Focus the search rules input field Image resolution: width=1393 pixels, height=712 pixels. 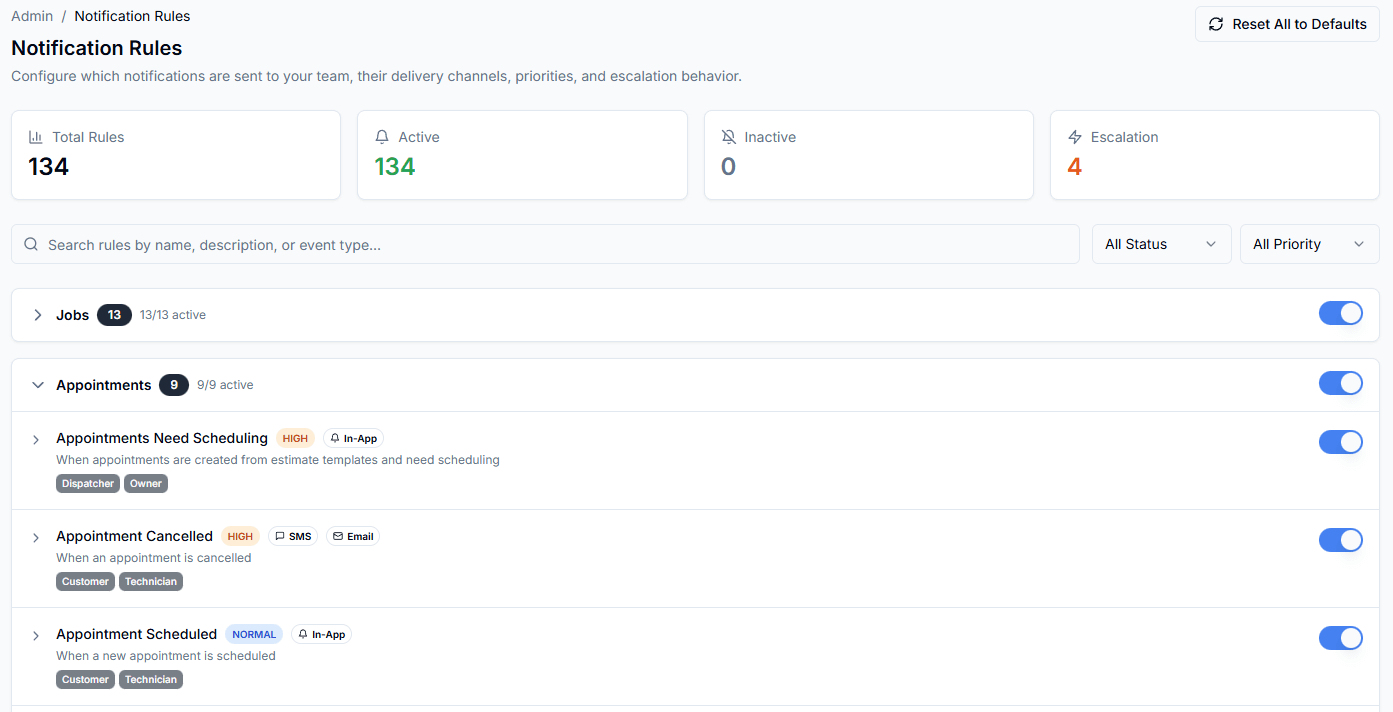click(545, 244)
